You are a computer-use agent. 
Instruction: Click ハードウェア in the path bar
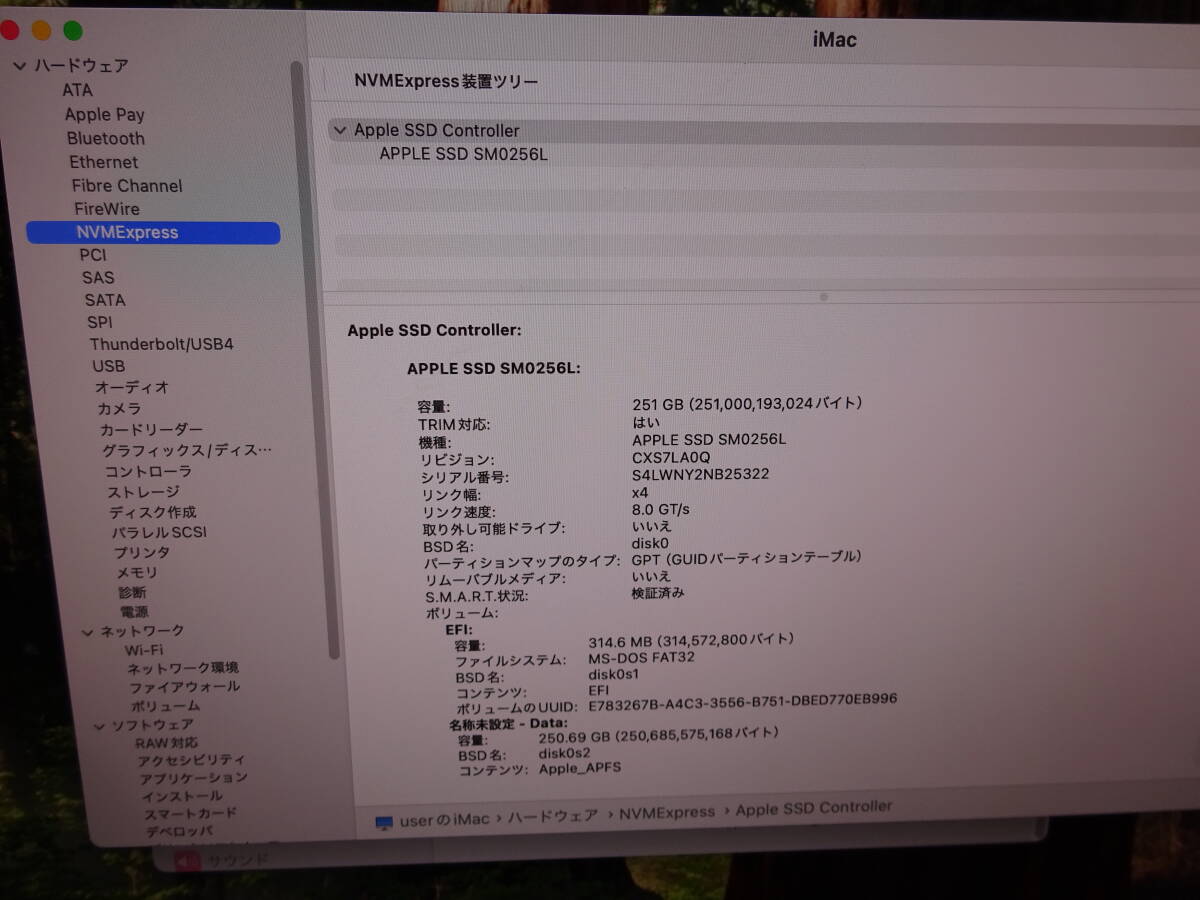(x=552, y=816)
